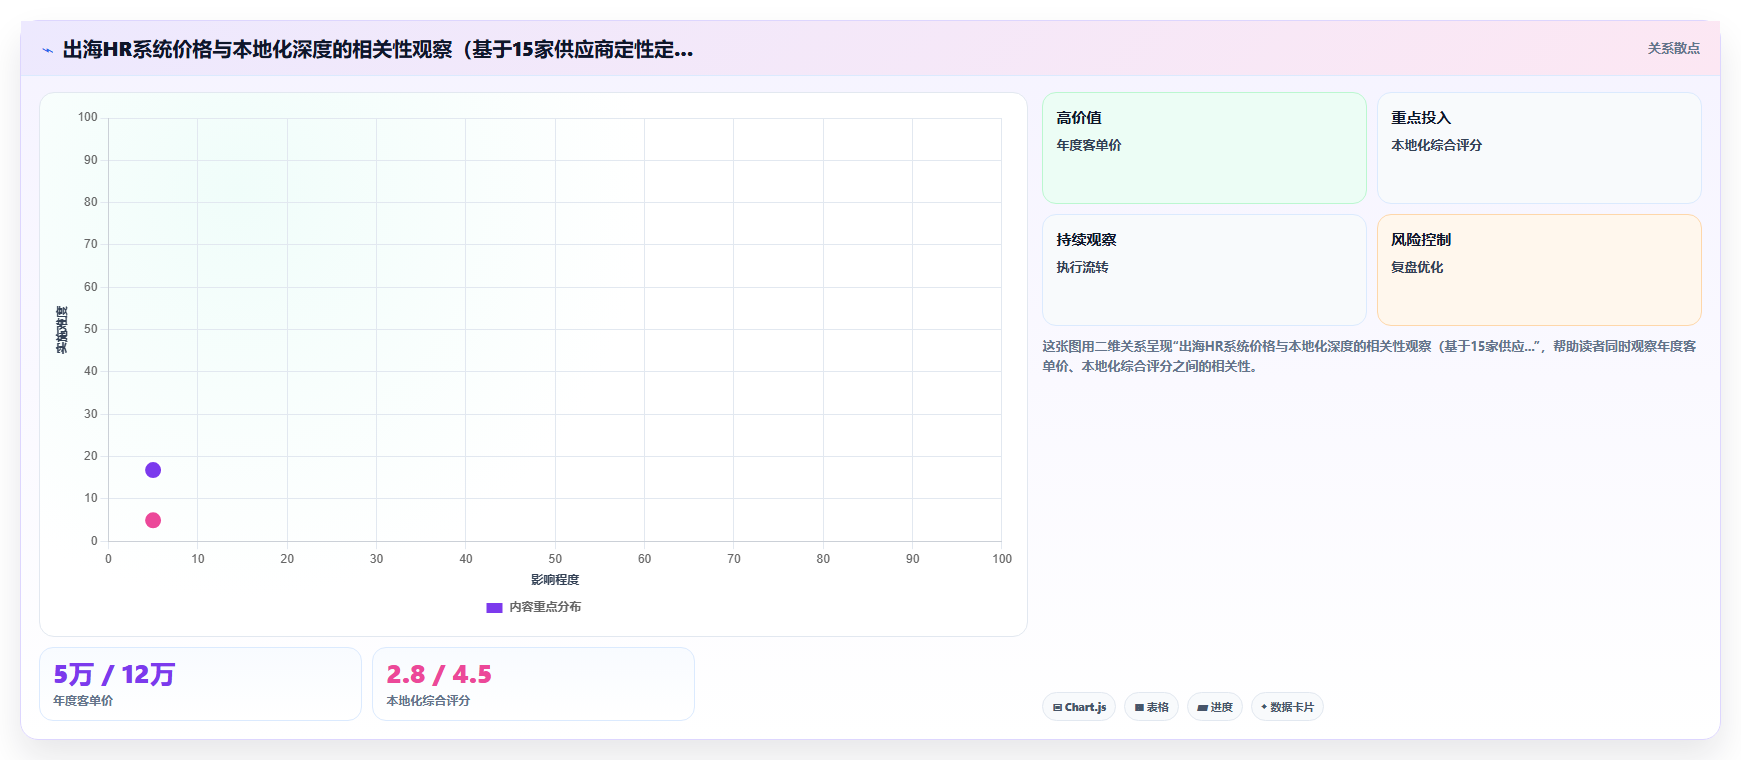Click the 关系散点 label in header
This screenshot has height=760, width=1741.
[x=1674, y=48]
